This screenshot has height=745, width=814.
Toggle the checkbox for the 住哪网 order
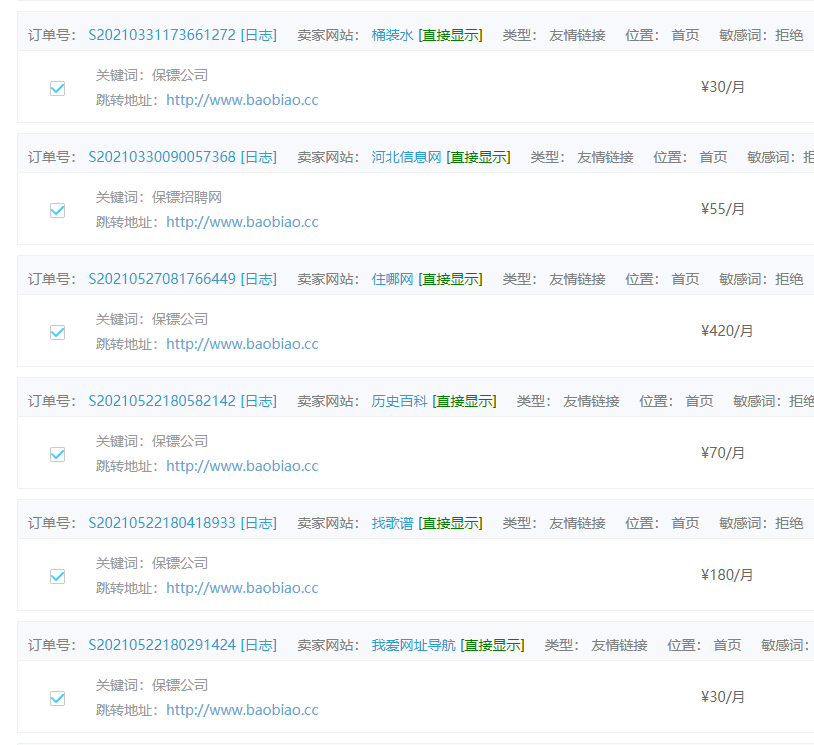57,332
